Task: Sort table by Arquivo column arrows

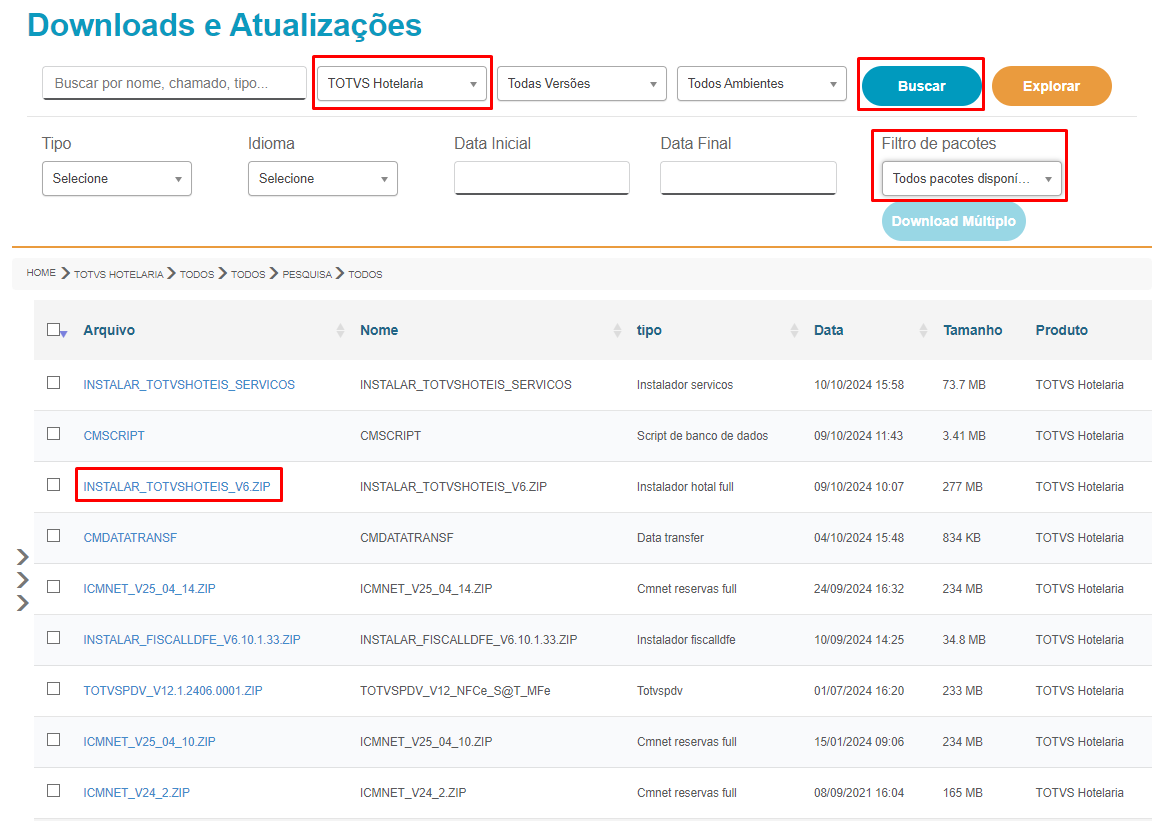Action: (340, 330)
